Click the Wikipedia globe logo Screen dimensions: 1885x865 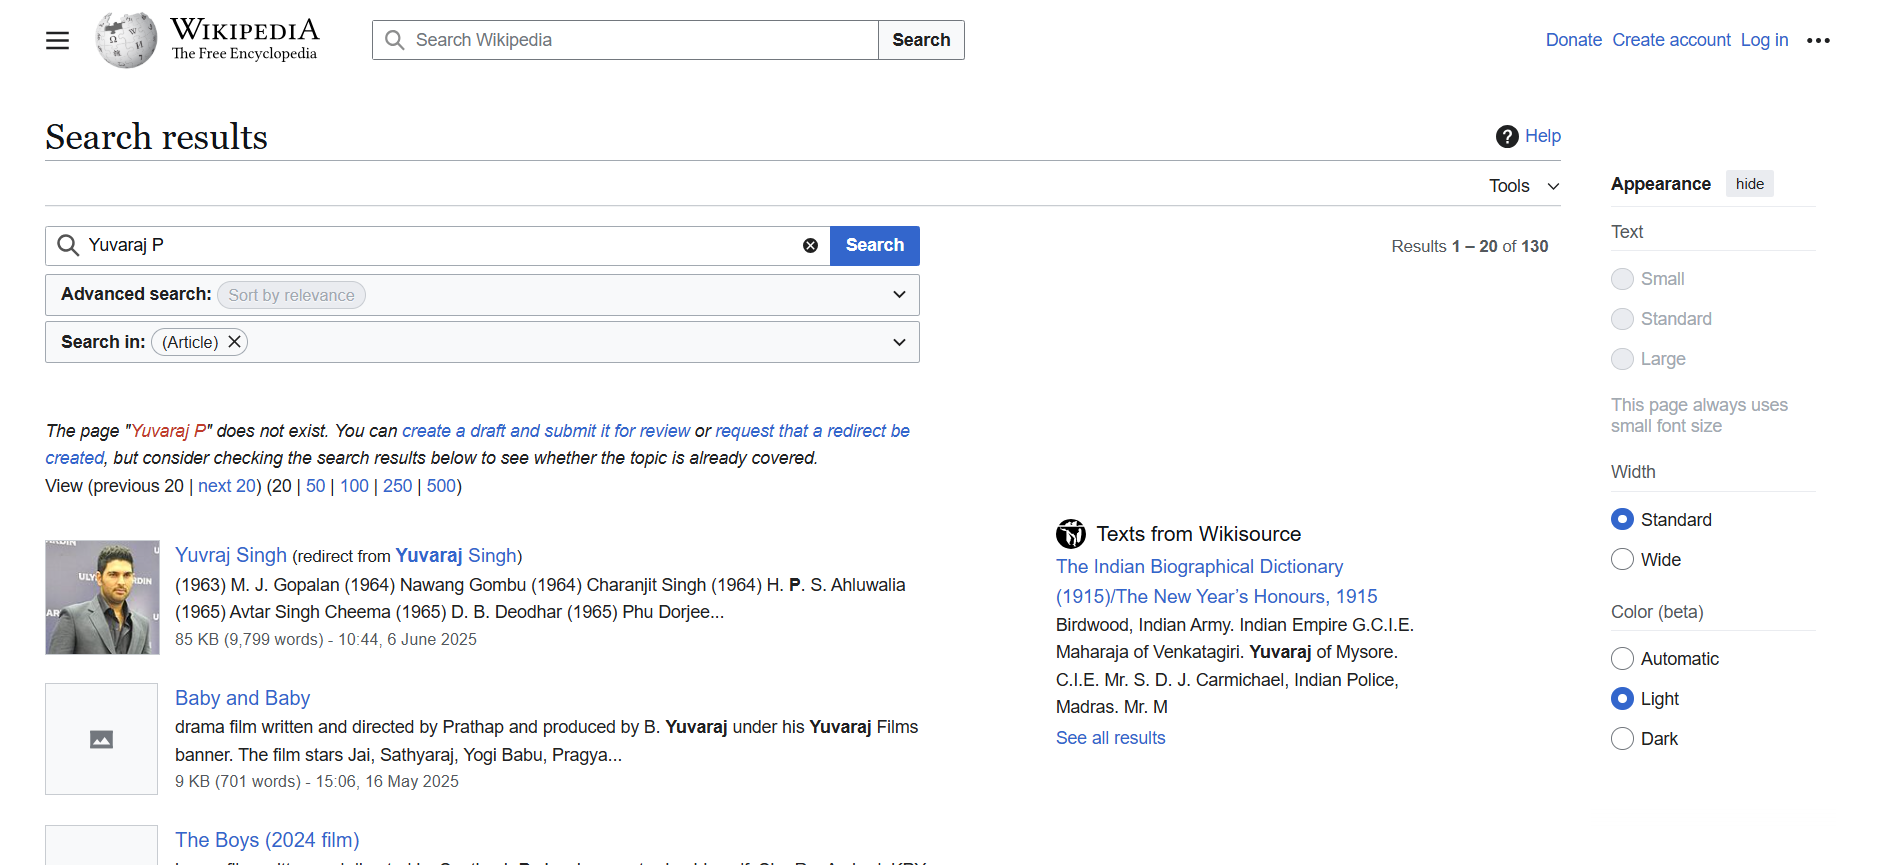point(126,40)
